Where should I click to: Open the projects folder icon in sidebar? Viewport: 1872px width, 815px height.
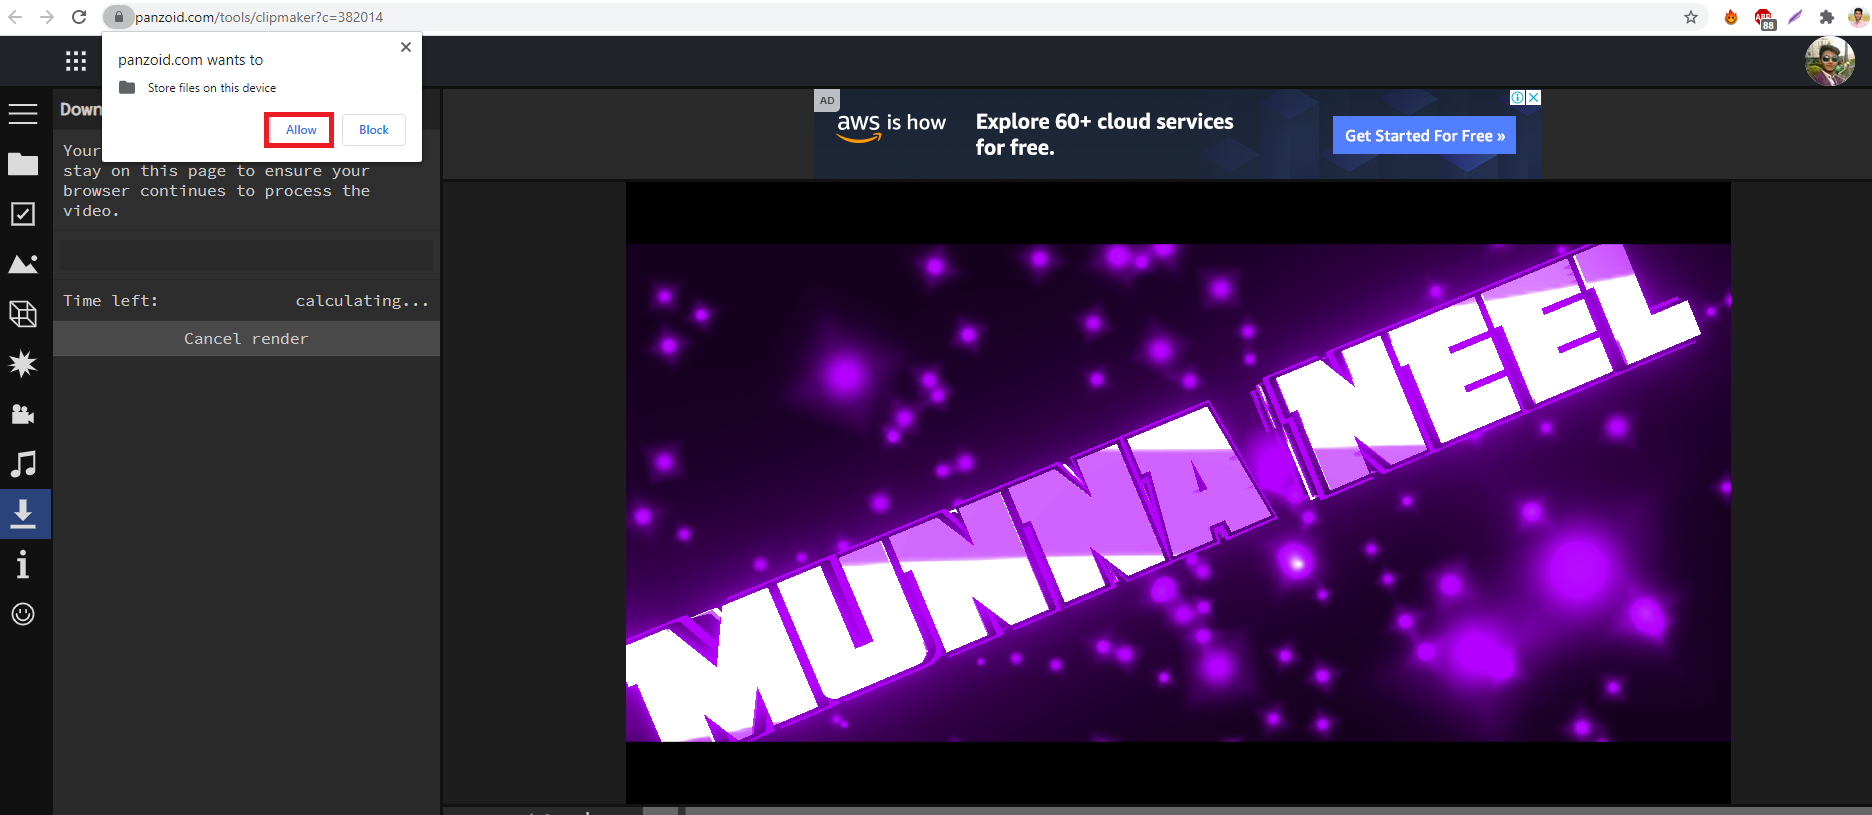coord(23,164)
